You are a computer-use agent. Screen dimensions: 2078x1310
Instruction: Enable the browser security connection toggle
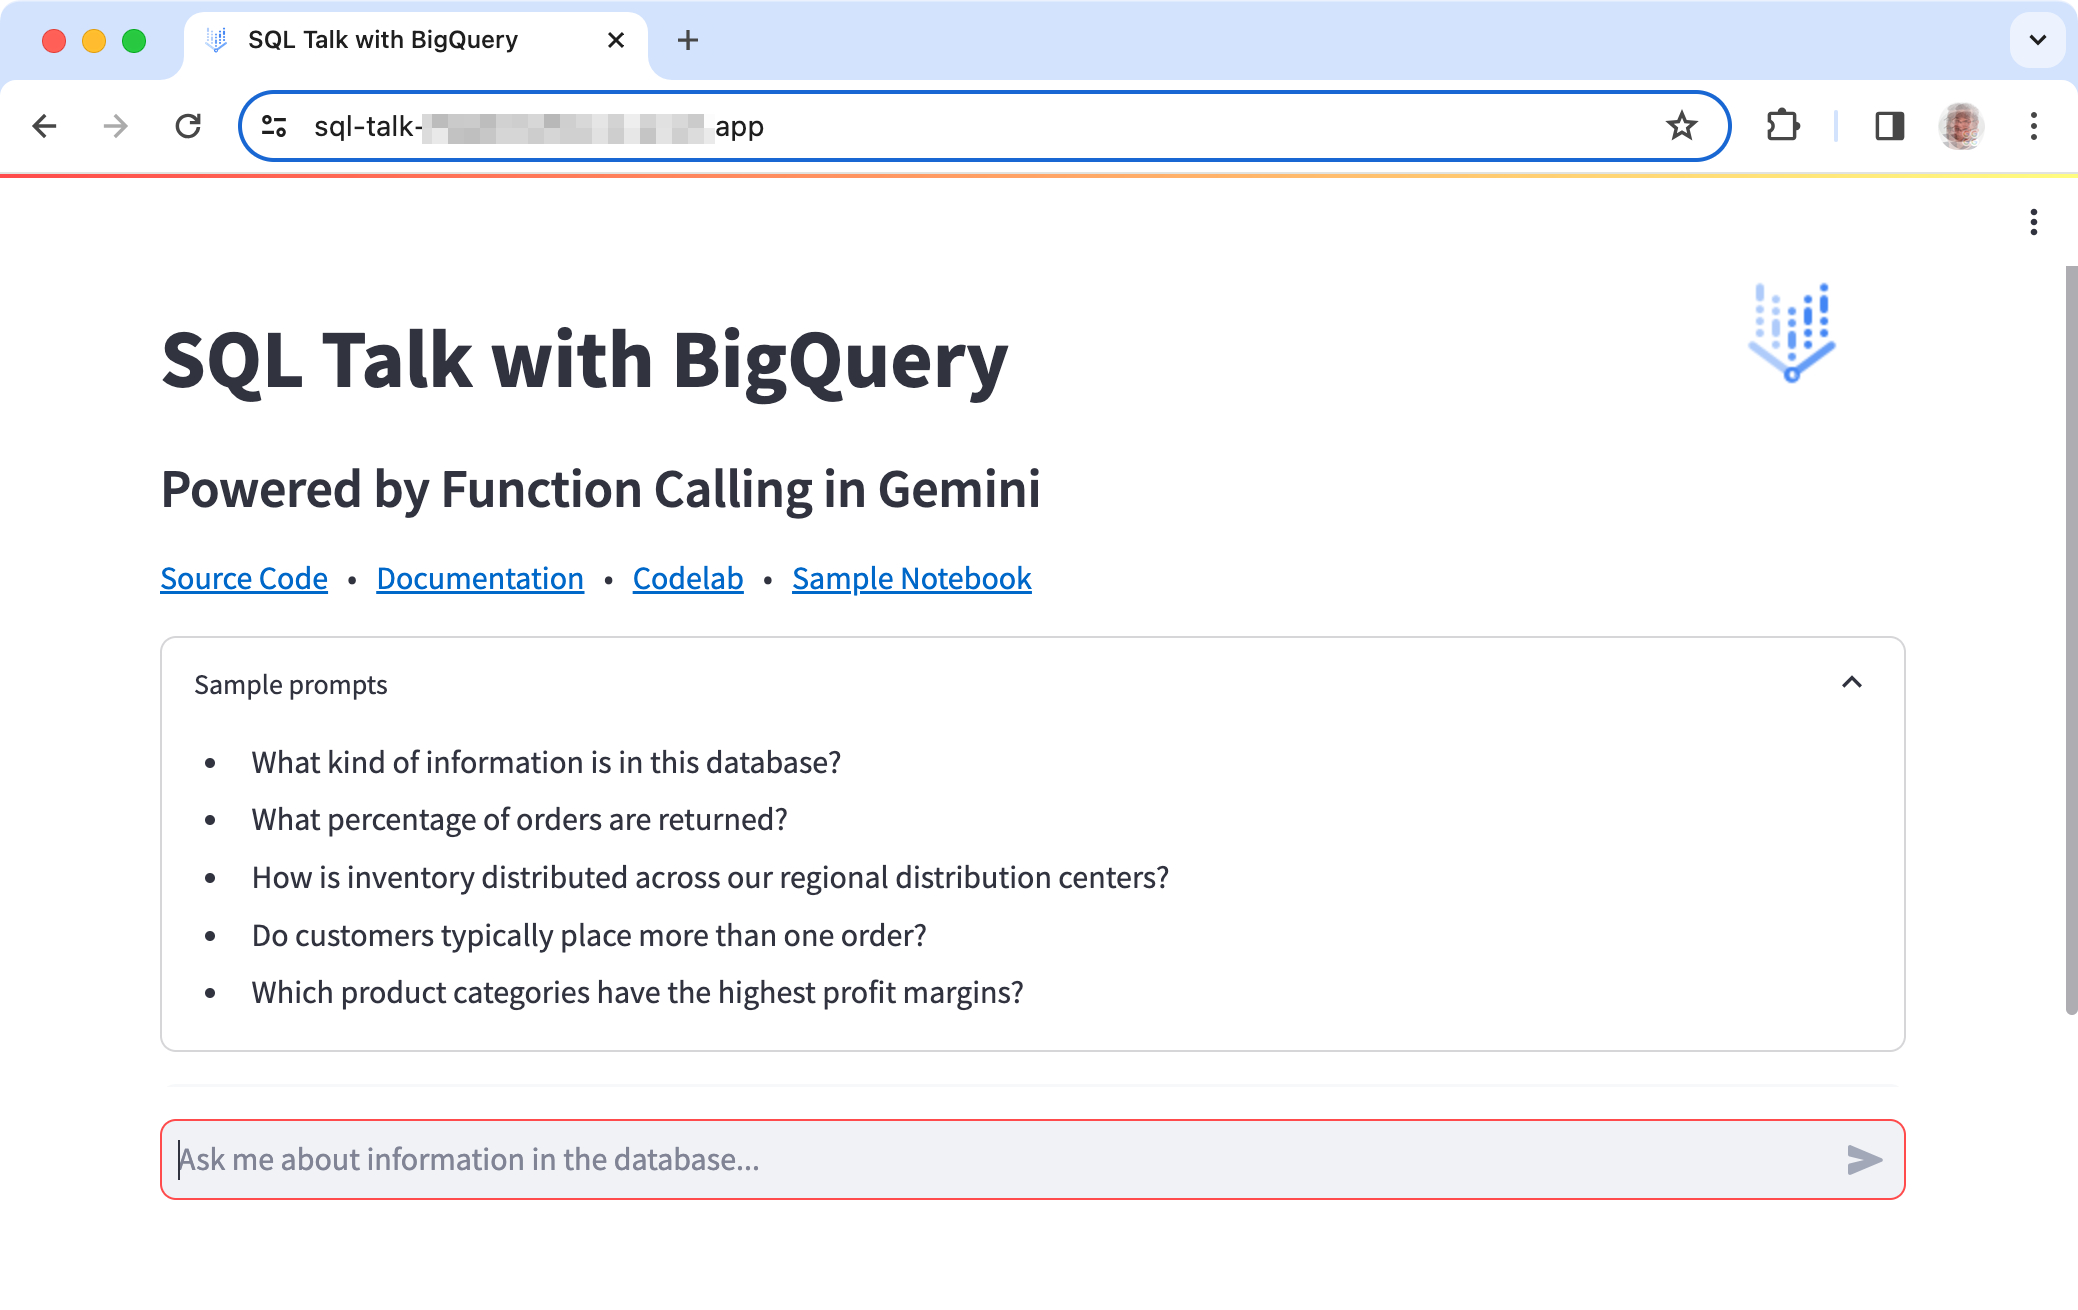[276, 127]
